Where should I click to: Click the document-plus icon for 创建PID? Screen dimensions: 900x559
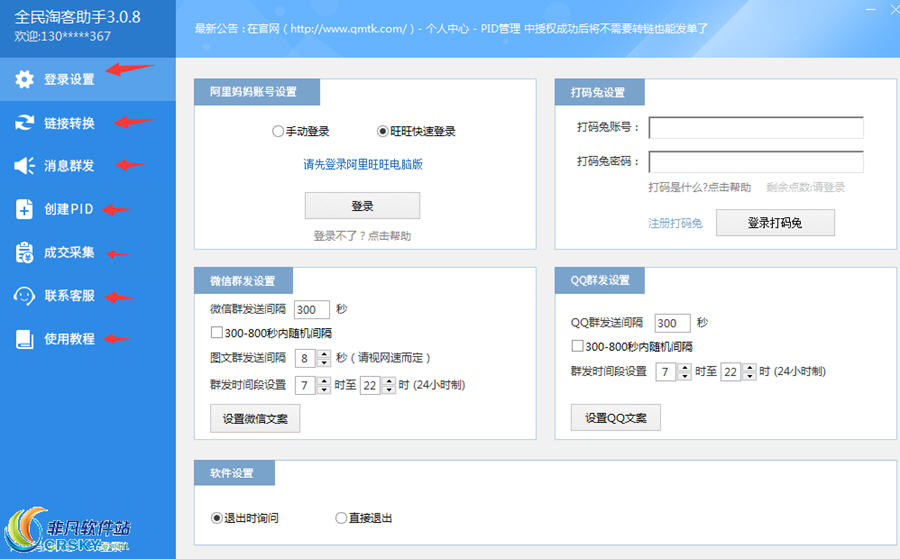24,209
